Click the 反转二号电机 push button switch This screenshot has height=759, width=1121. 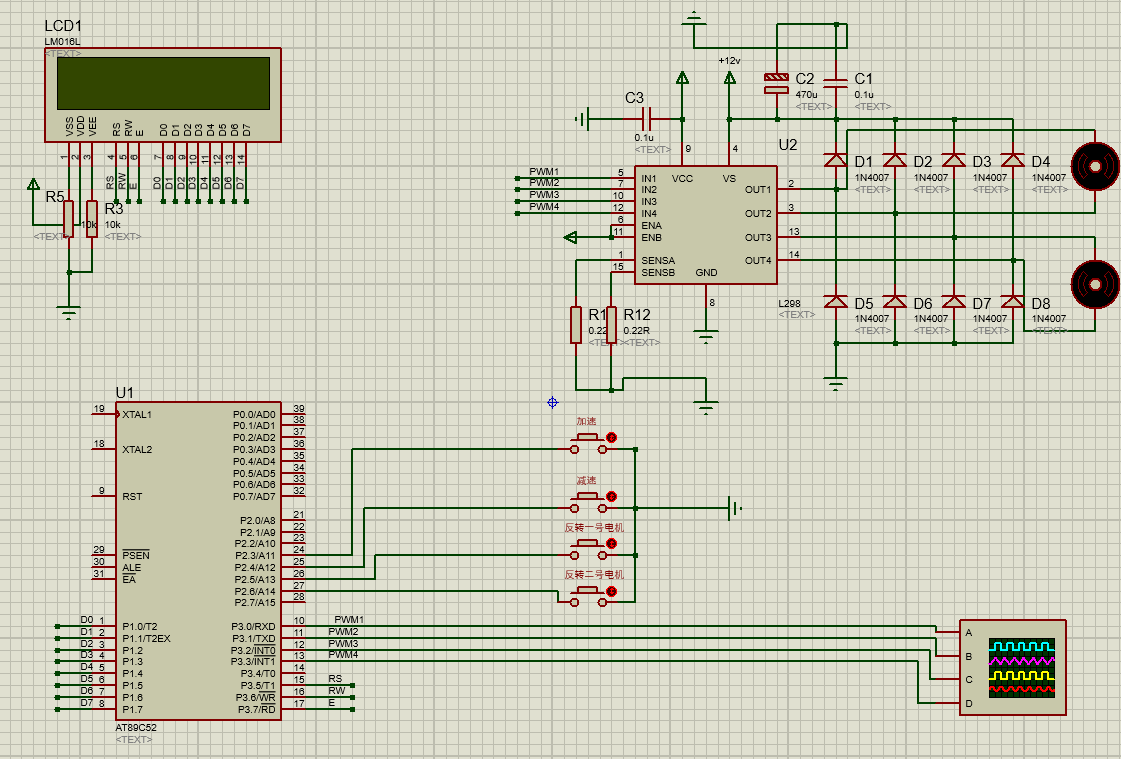pyautogui.click(x=588, y=597)
